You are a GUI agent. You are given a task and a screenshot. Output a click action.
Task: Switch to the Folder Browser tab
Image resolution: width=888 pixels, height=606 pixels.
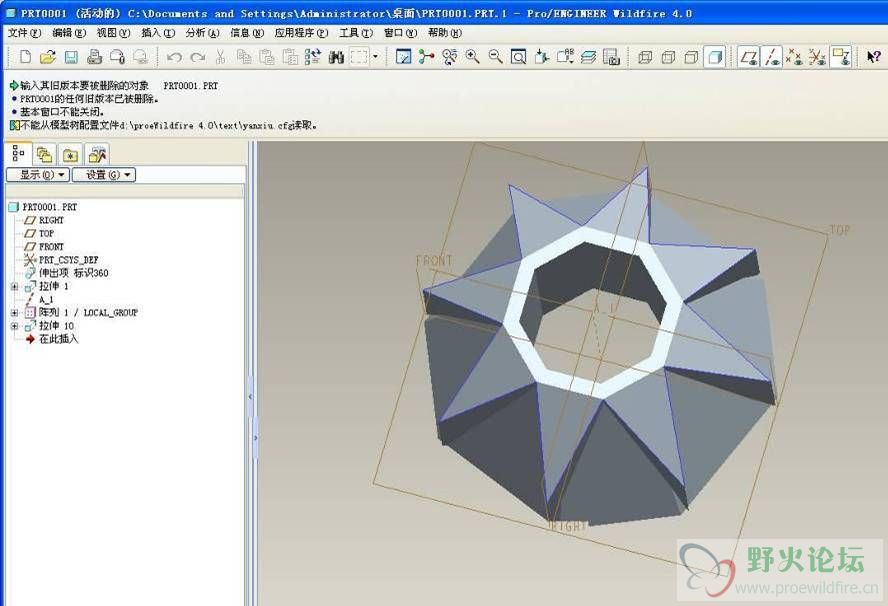[44, 154]
